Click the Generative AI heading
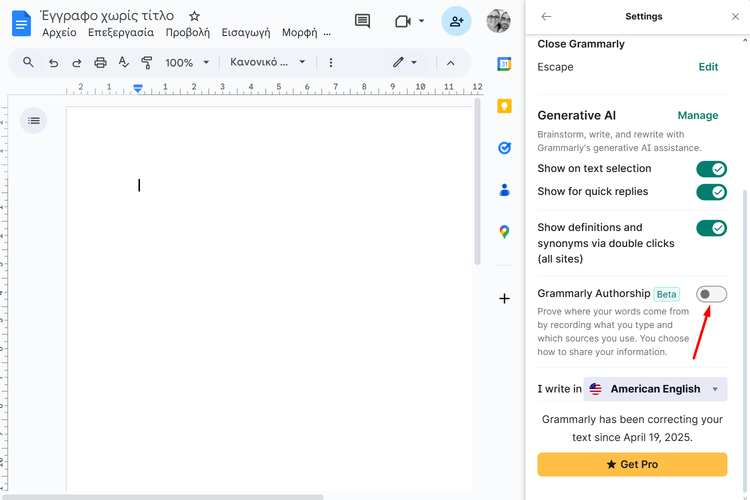750x500 pixels. tap(576, 115)
